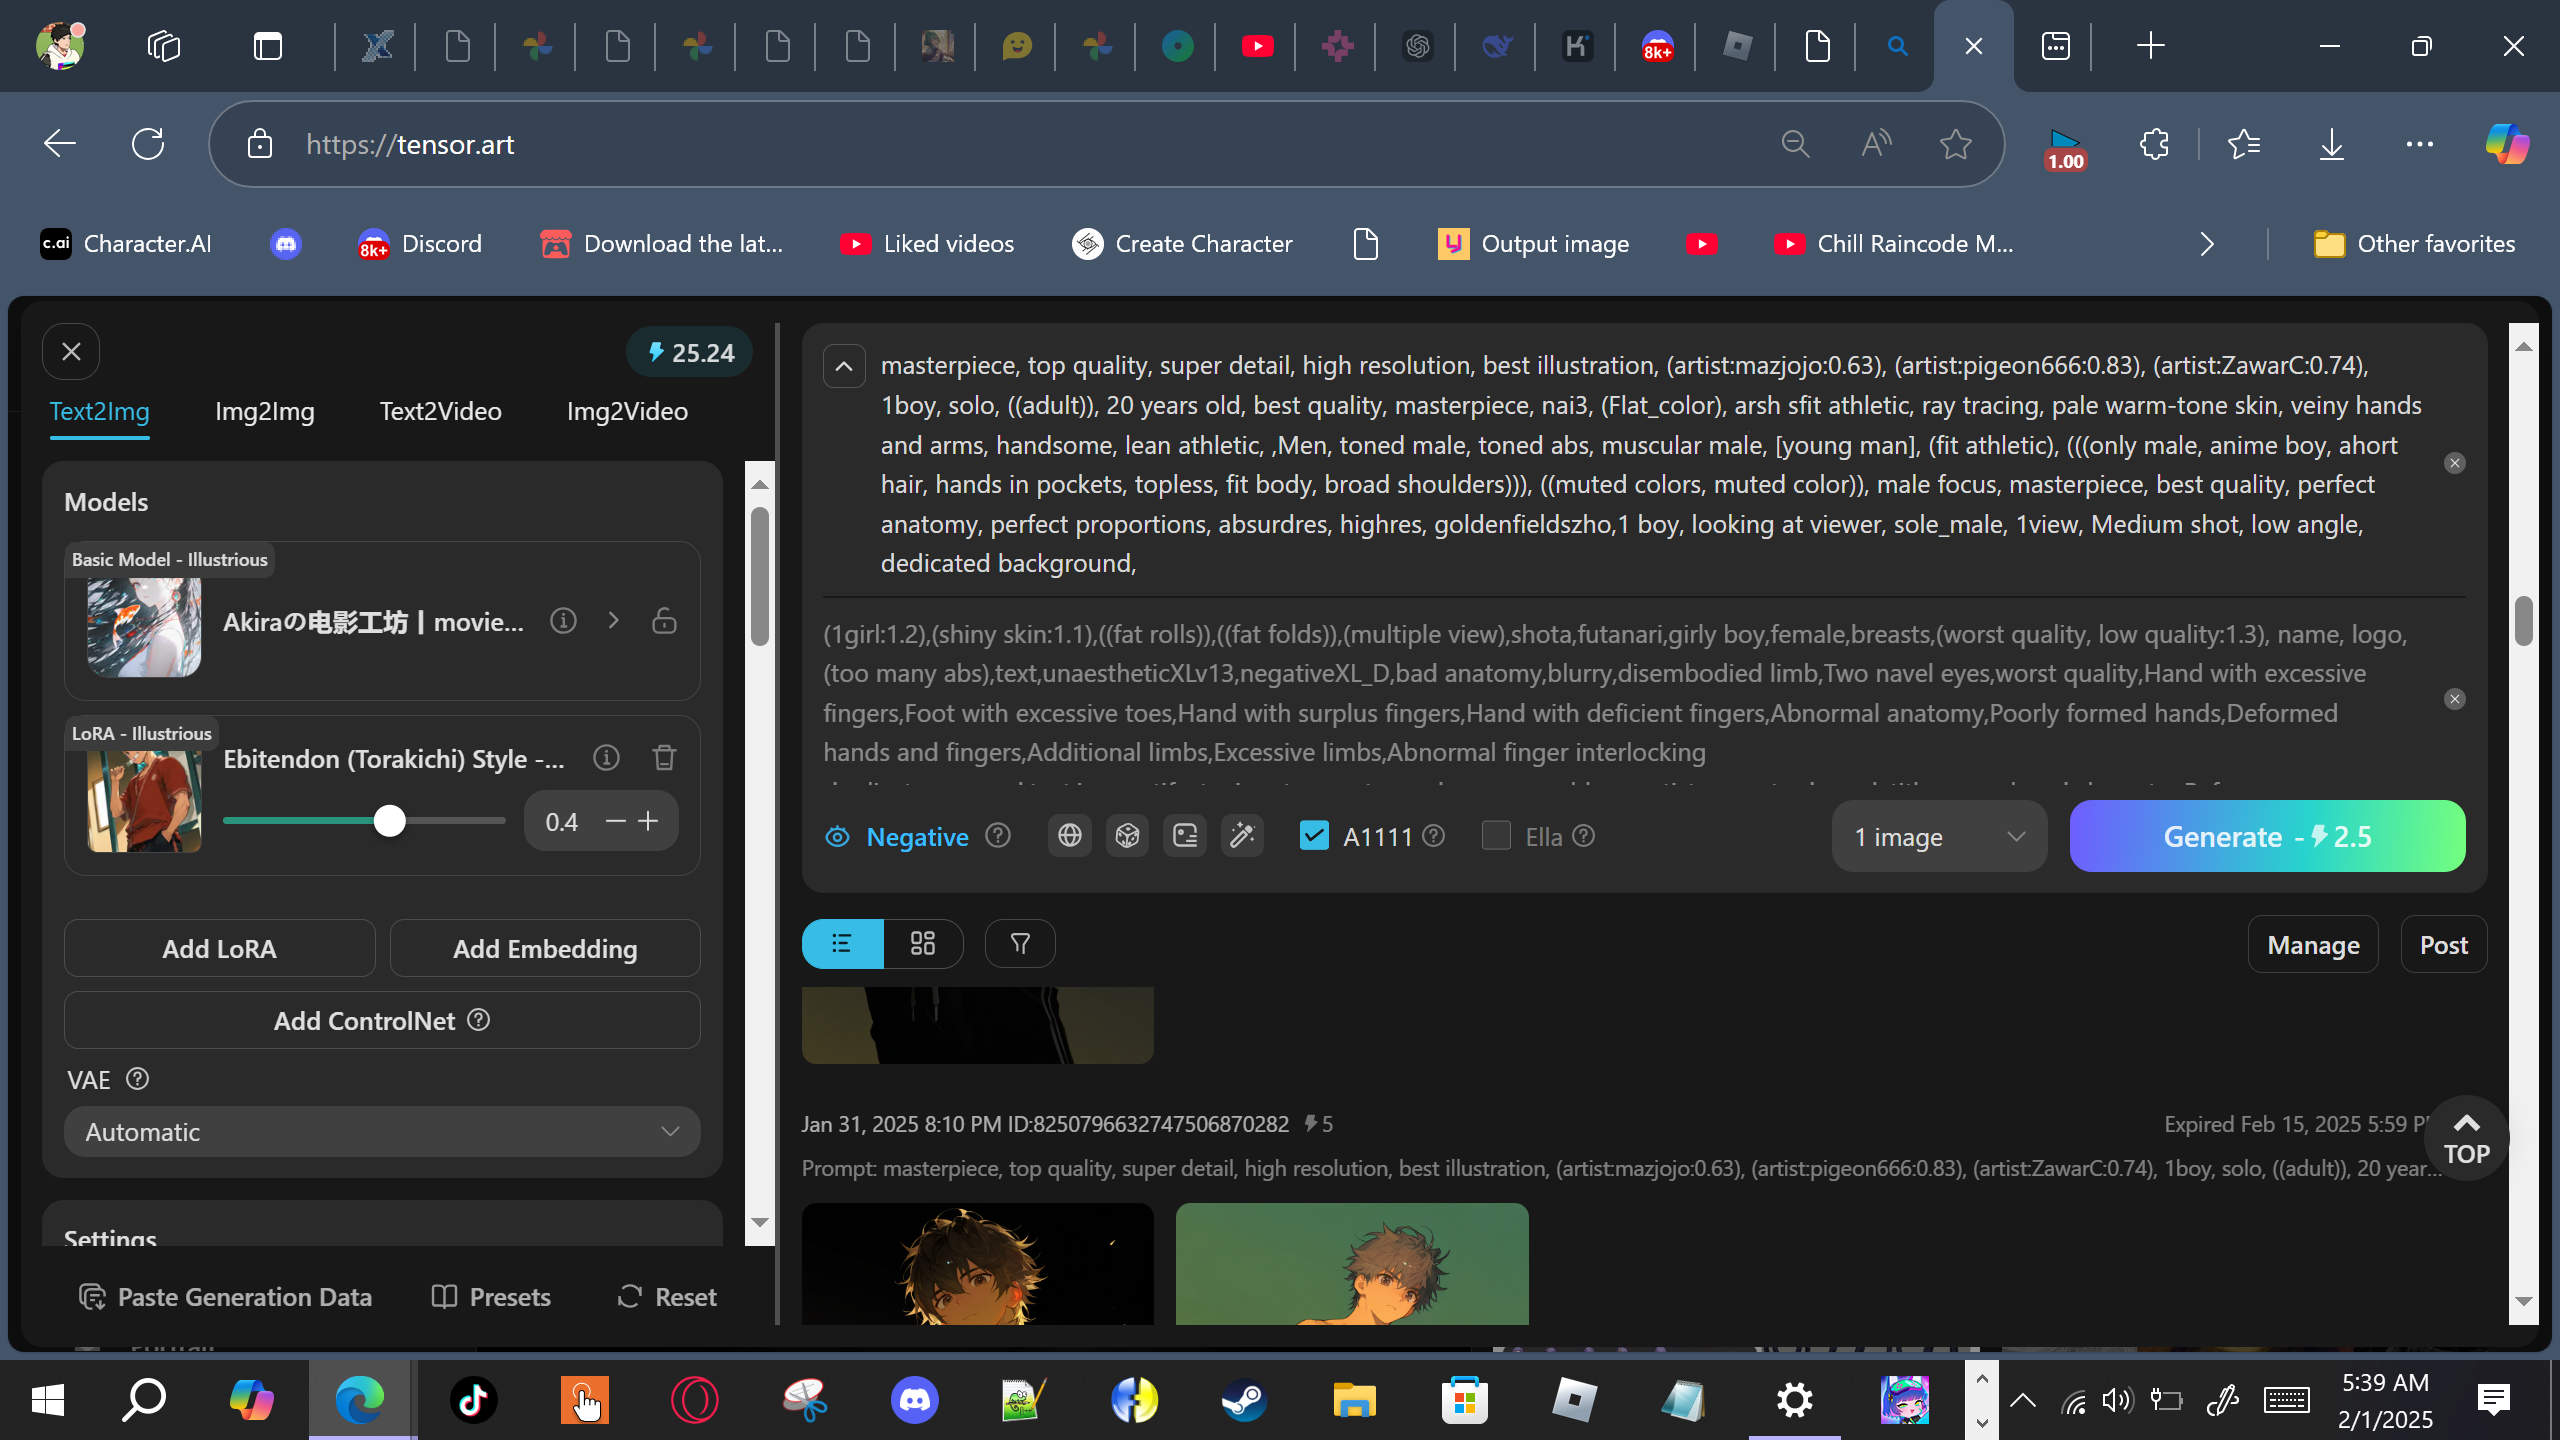2560x1440 pixels.
Task: Open the filter icon for results
Action: 1020,944
